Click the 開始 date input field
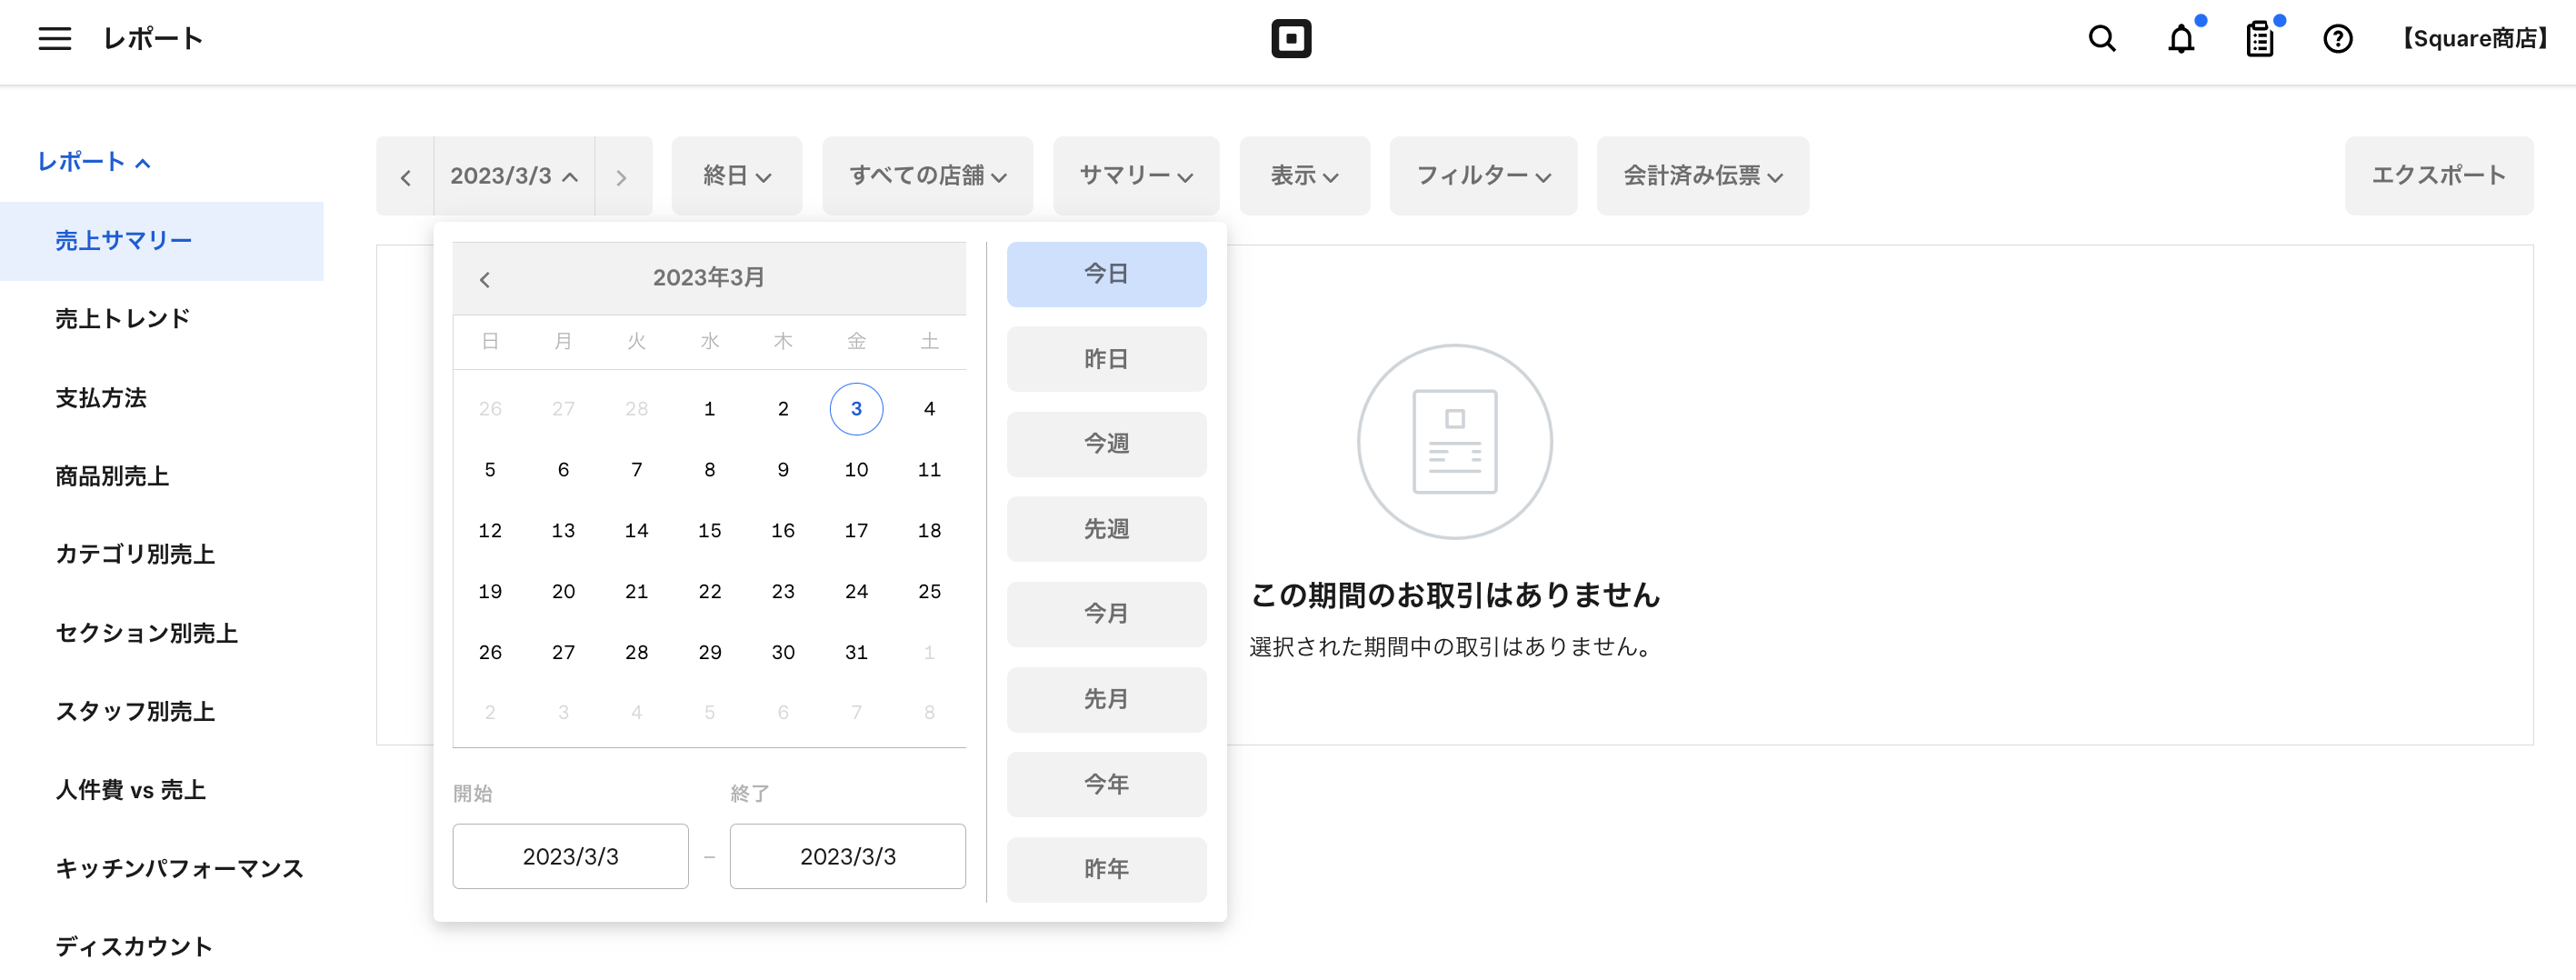The height and width of the screenshot is (980, 2576). click(570, 856)
